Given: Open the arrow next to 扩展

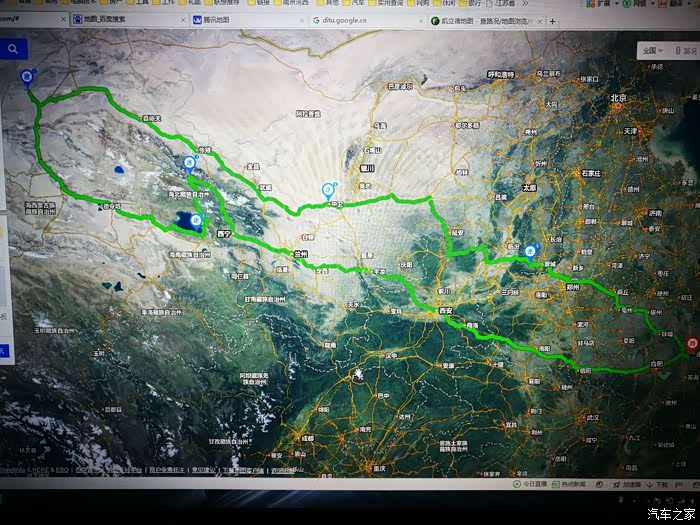Looking at the screenshot, I should click(617, 4).
